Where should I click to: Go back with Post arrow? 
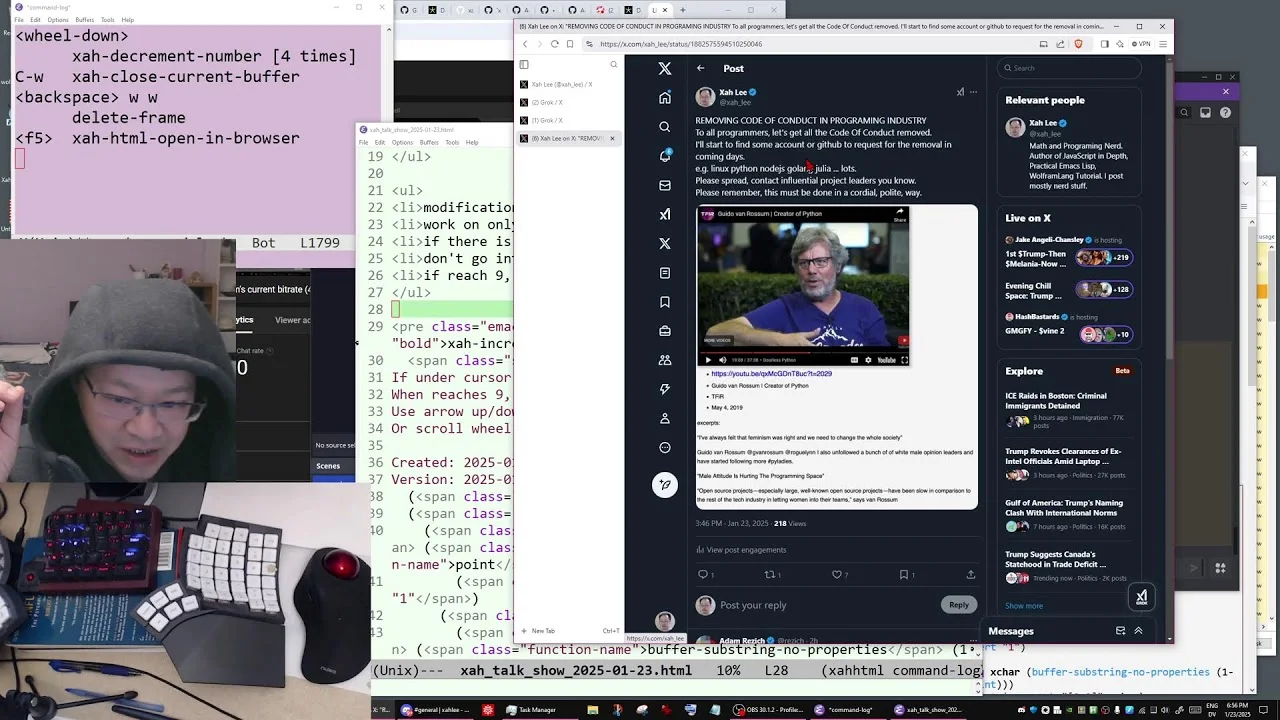pos(701,68)
